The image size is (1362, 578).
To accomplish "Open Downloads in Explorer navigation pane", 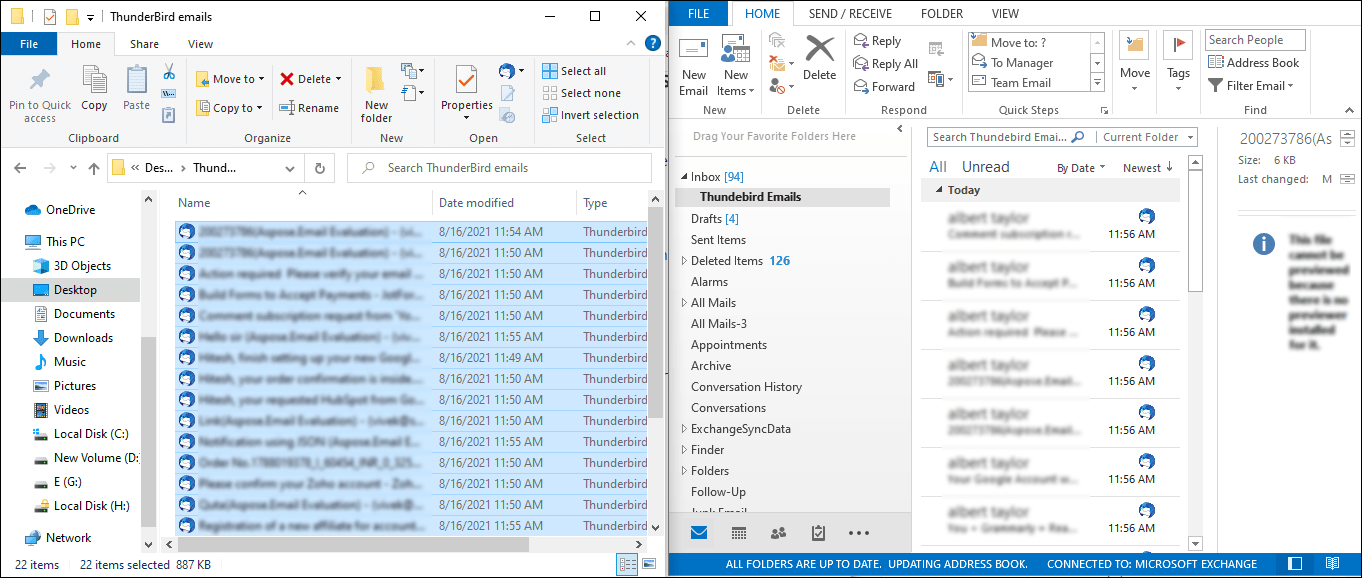I will click(x=83, y=338).
